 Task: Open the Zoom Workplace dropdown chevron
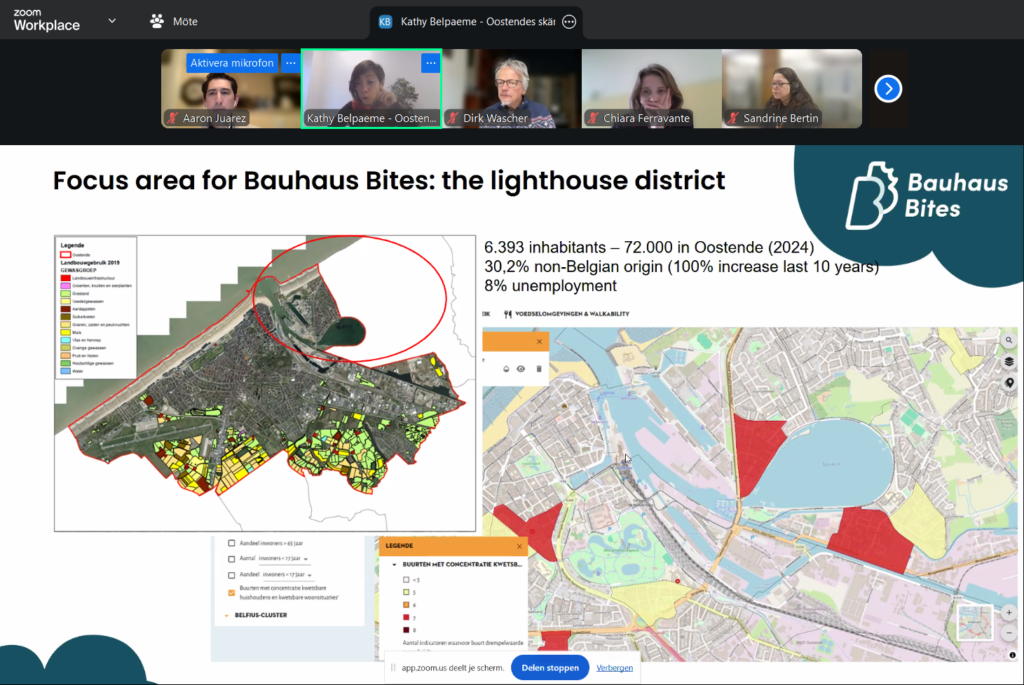click(x=111, y=20)
